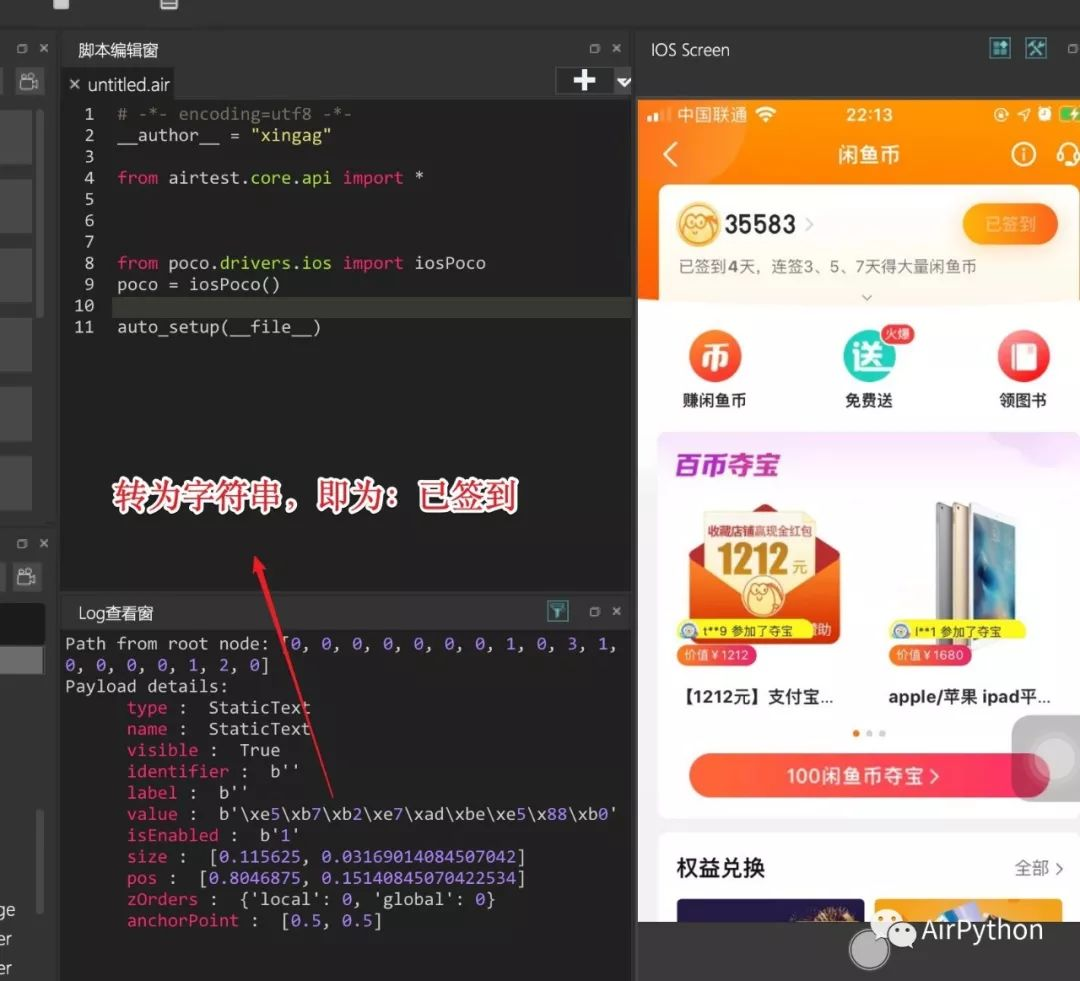This screenshot has height=981, width=1080.
Task: Close the upper left side panel
Action: pos(44,48)
